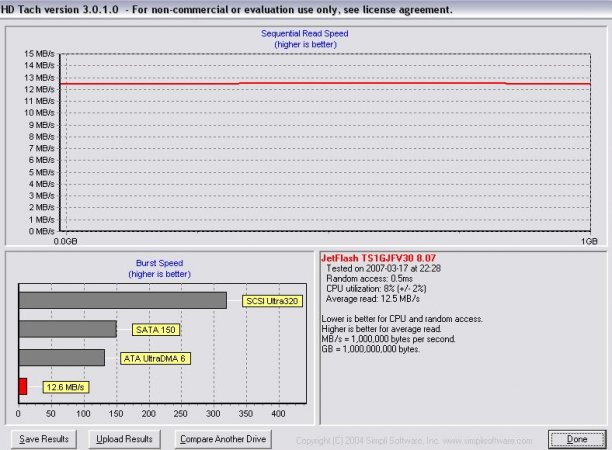Click the 0 MB/s axis label

41,231
